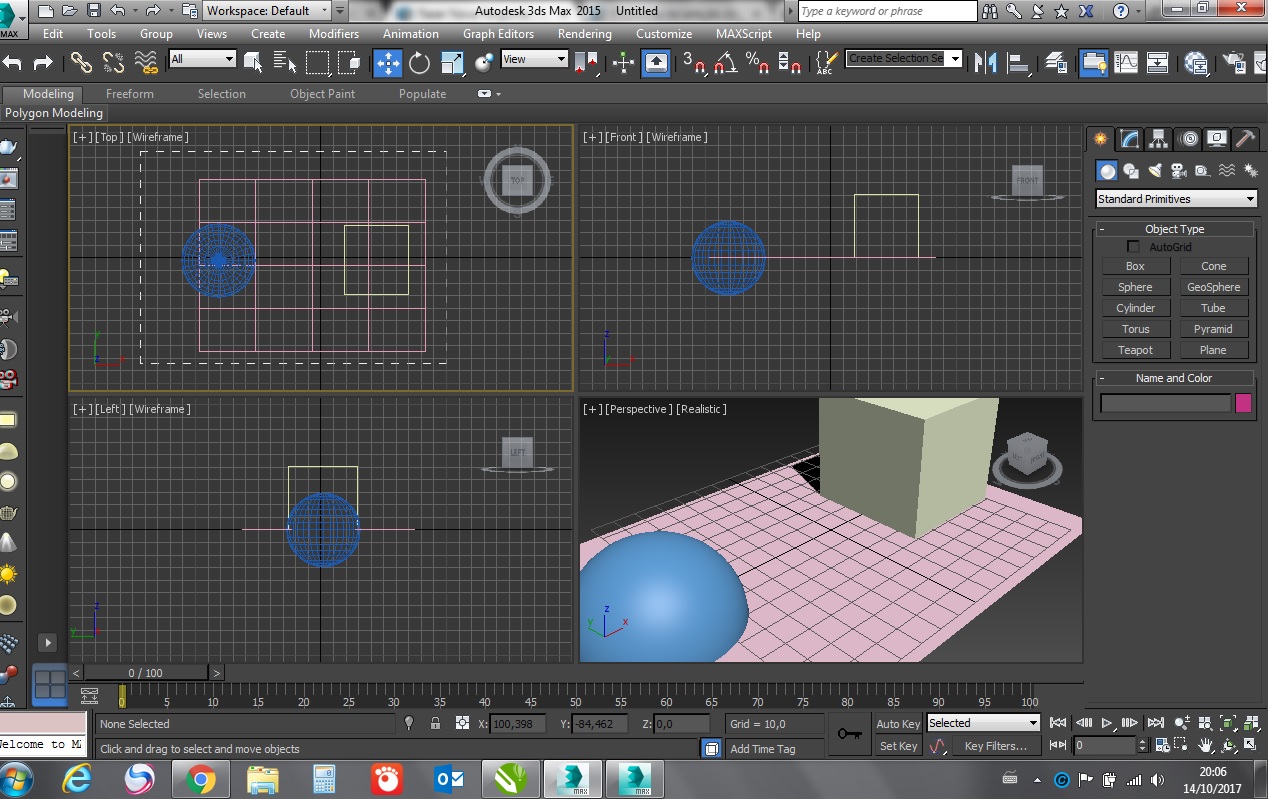Toggle Auto Key animation mode
The image size is (1280, 800).
coord(897,724)
